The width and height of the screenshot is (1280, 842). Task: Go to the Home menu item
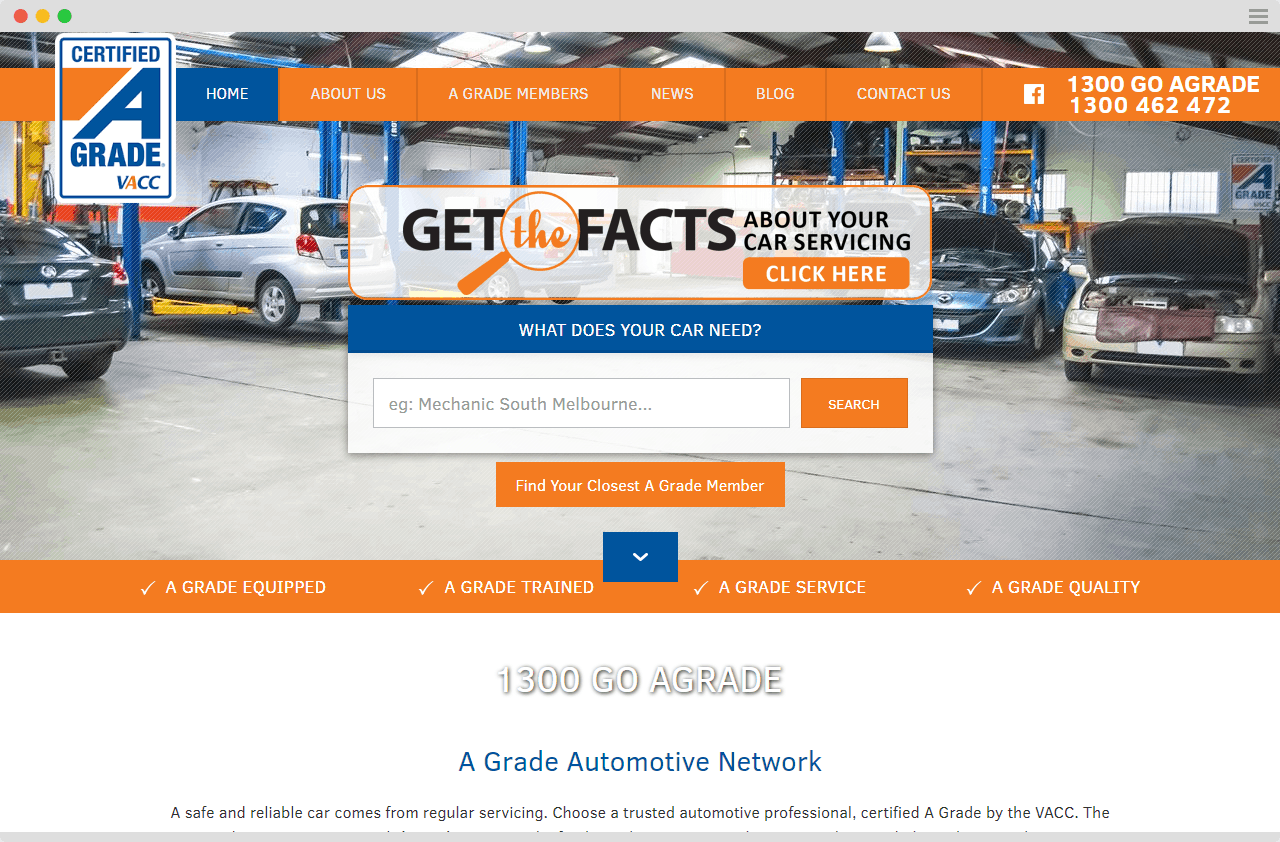227,94
